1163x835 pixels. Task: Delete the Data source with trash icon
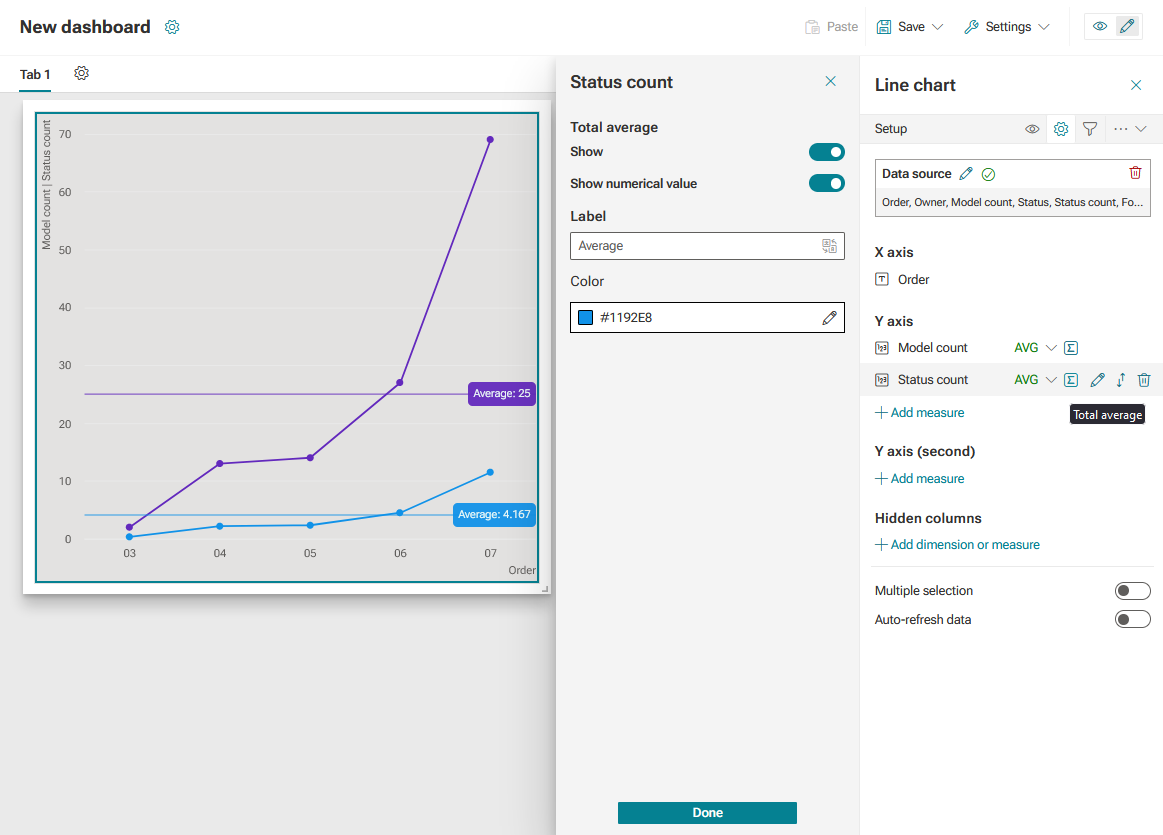1135,173
